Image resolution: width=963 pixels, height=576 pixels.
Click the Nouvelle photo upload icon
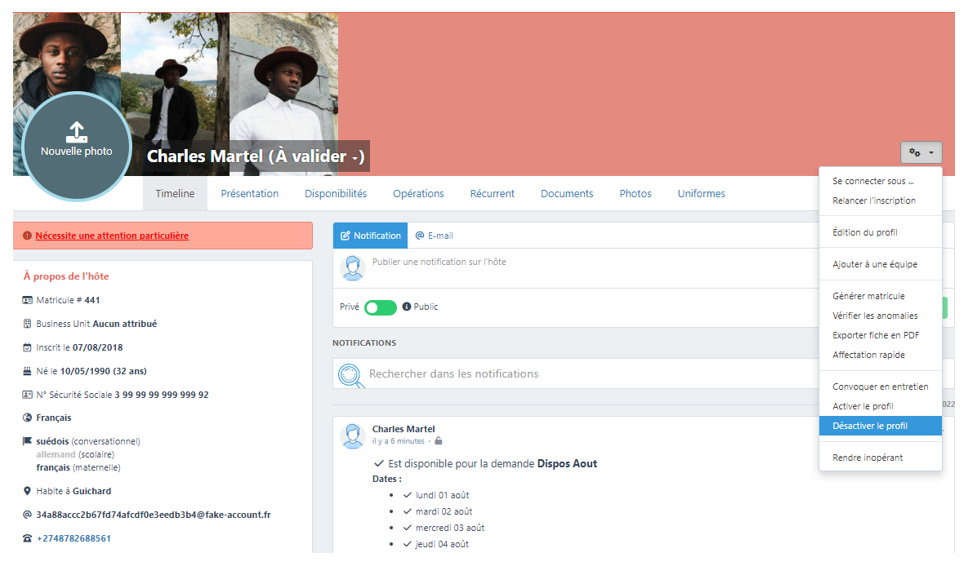[76, 131]
